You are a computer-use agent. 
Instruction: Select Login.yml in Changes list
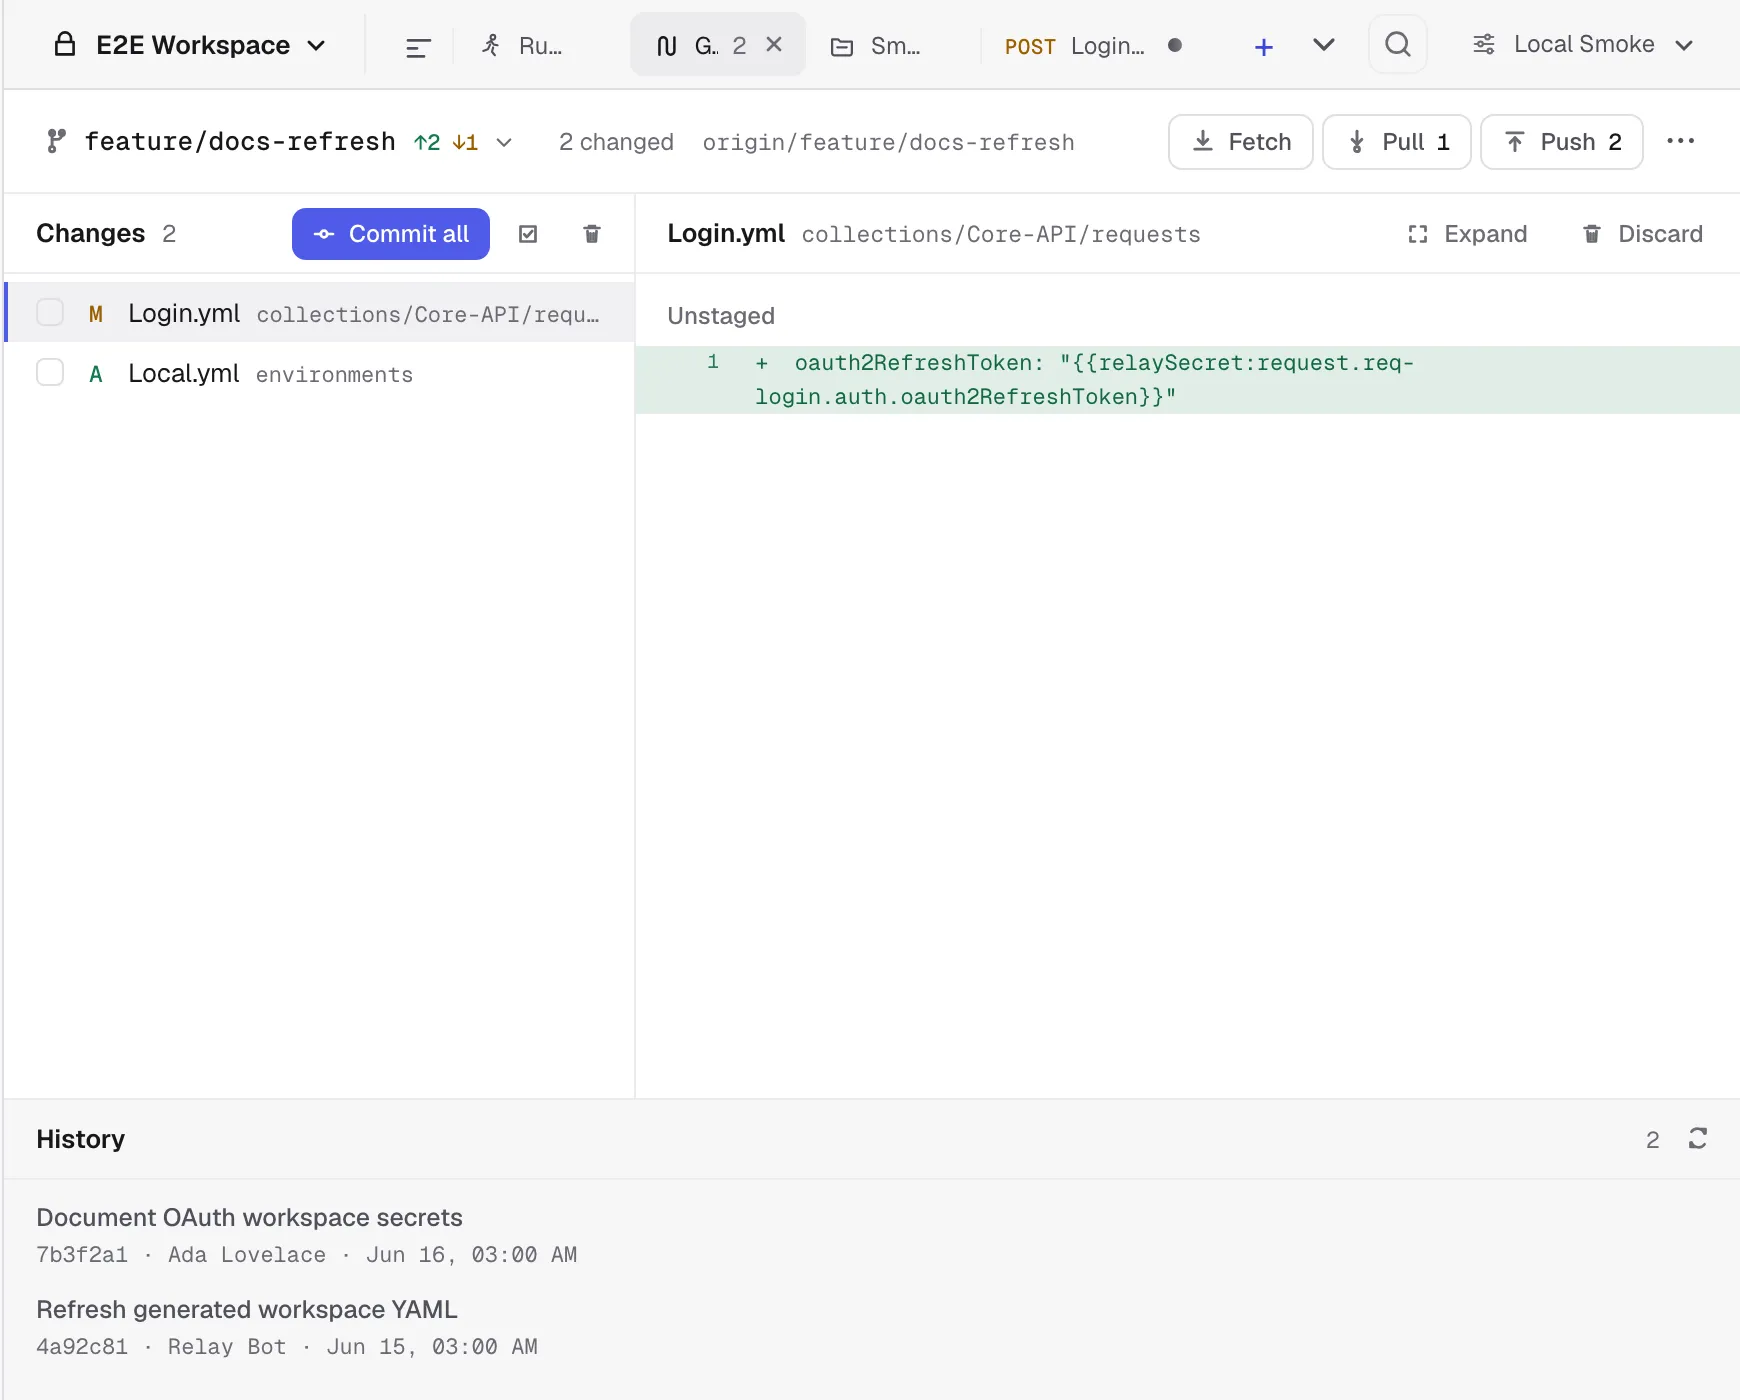click(x=320, y=313)
